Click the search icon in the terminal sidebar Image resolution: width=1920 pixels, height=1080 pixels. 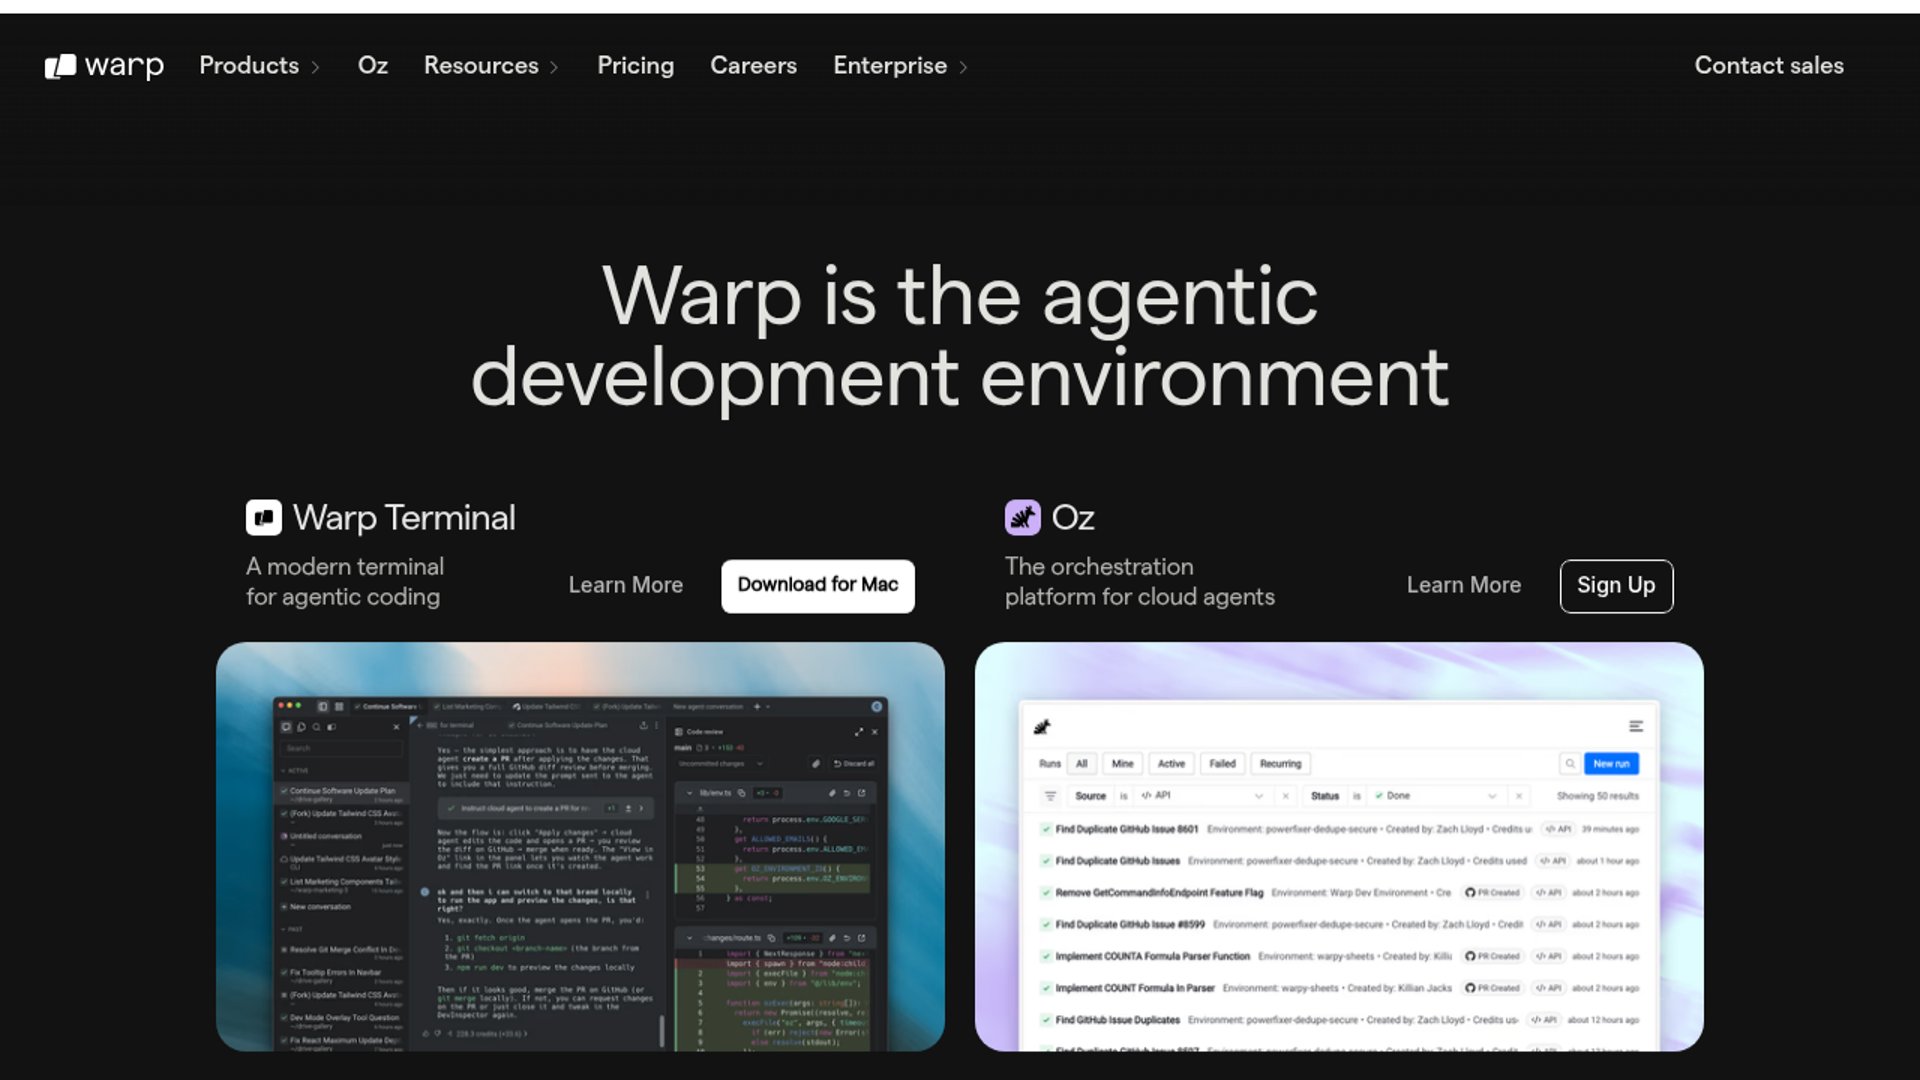coord(316,727)
